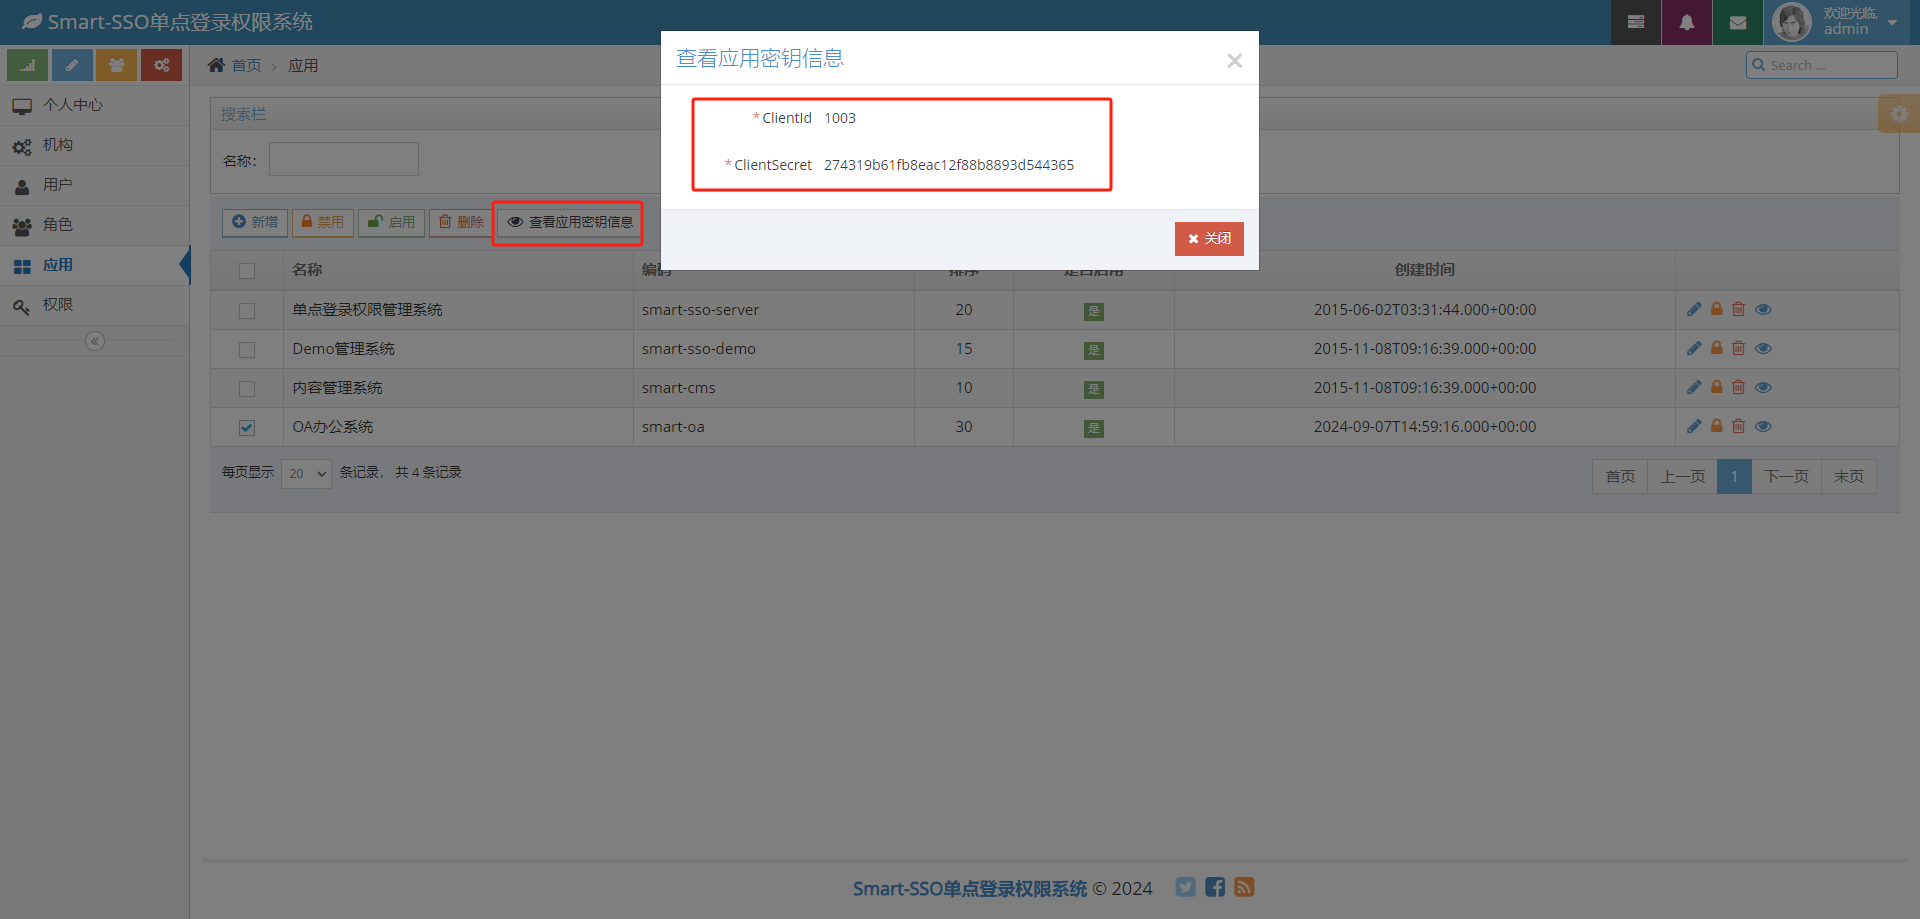Image resolution: width=1920 pixels, height=919 pixels.
Task: Check the 单点登录权限管理系统 row checkbox
Action: coord(247,311)
